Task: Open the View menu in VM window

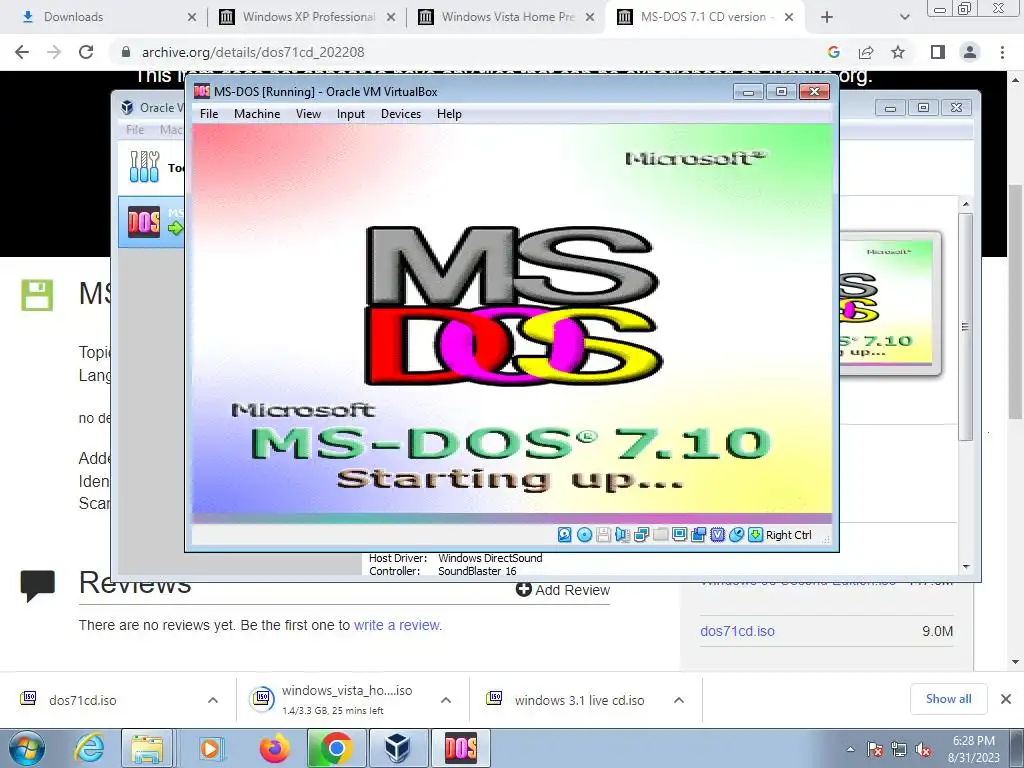Action: 308,114
